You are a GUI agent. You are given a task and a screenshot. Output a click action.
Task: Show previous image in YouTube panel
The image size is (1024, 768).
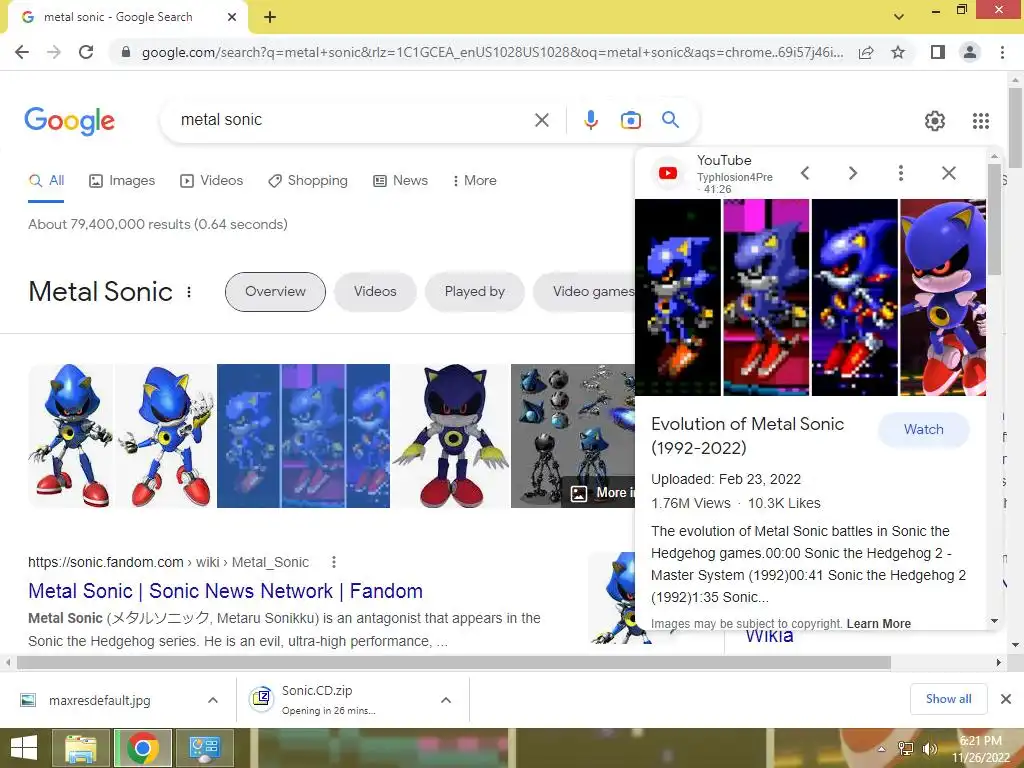point(805,173)
